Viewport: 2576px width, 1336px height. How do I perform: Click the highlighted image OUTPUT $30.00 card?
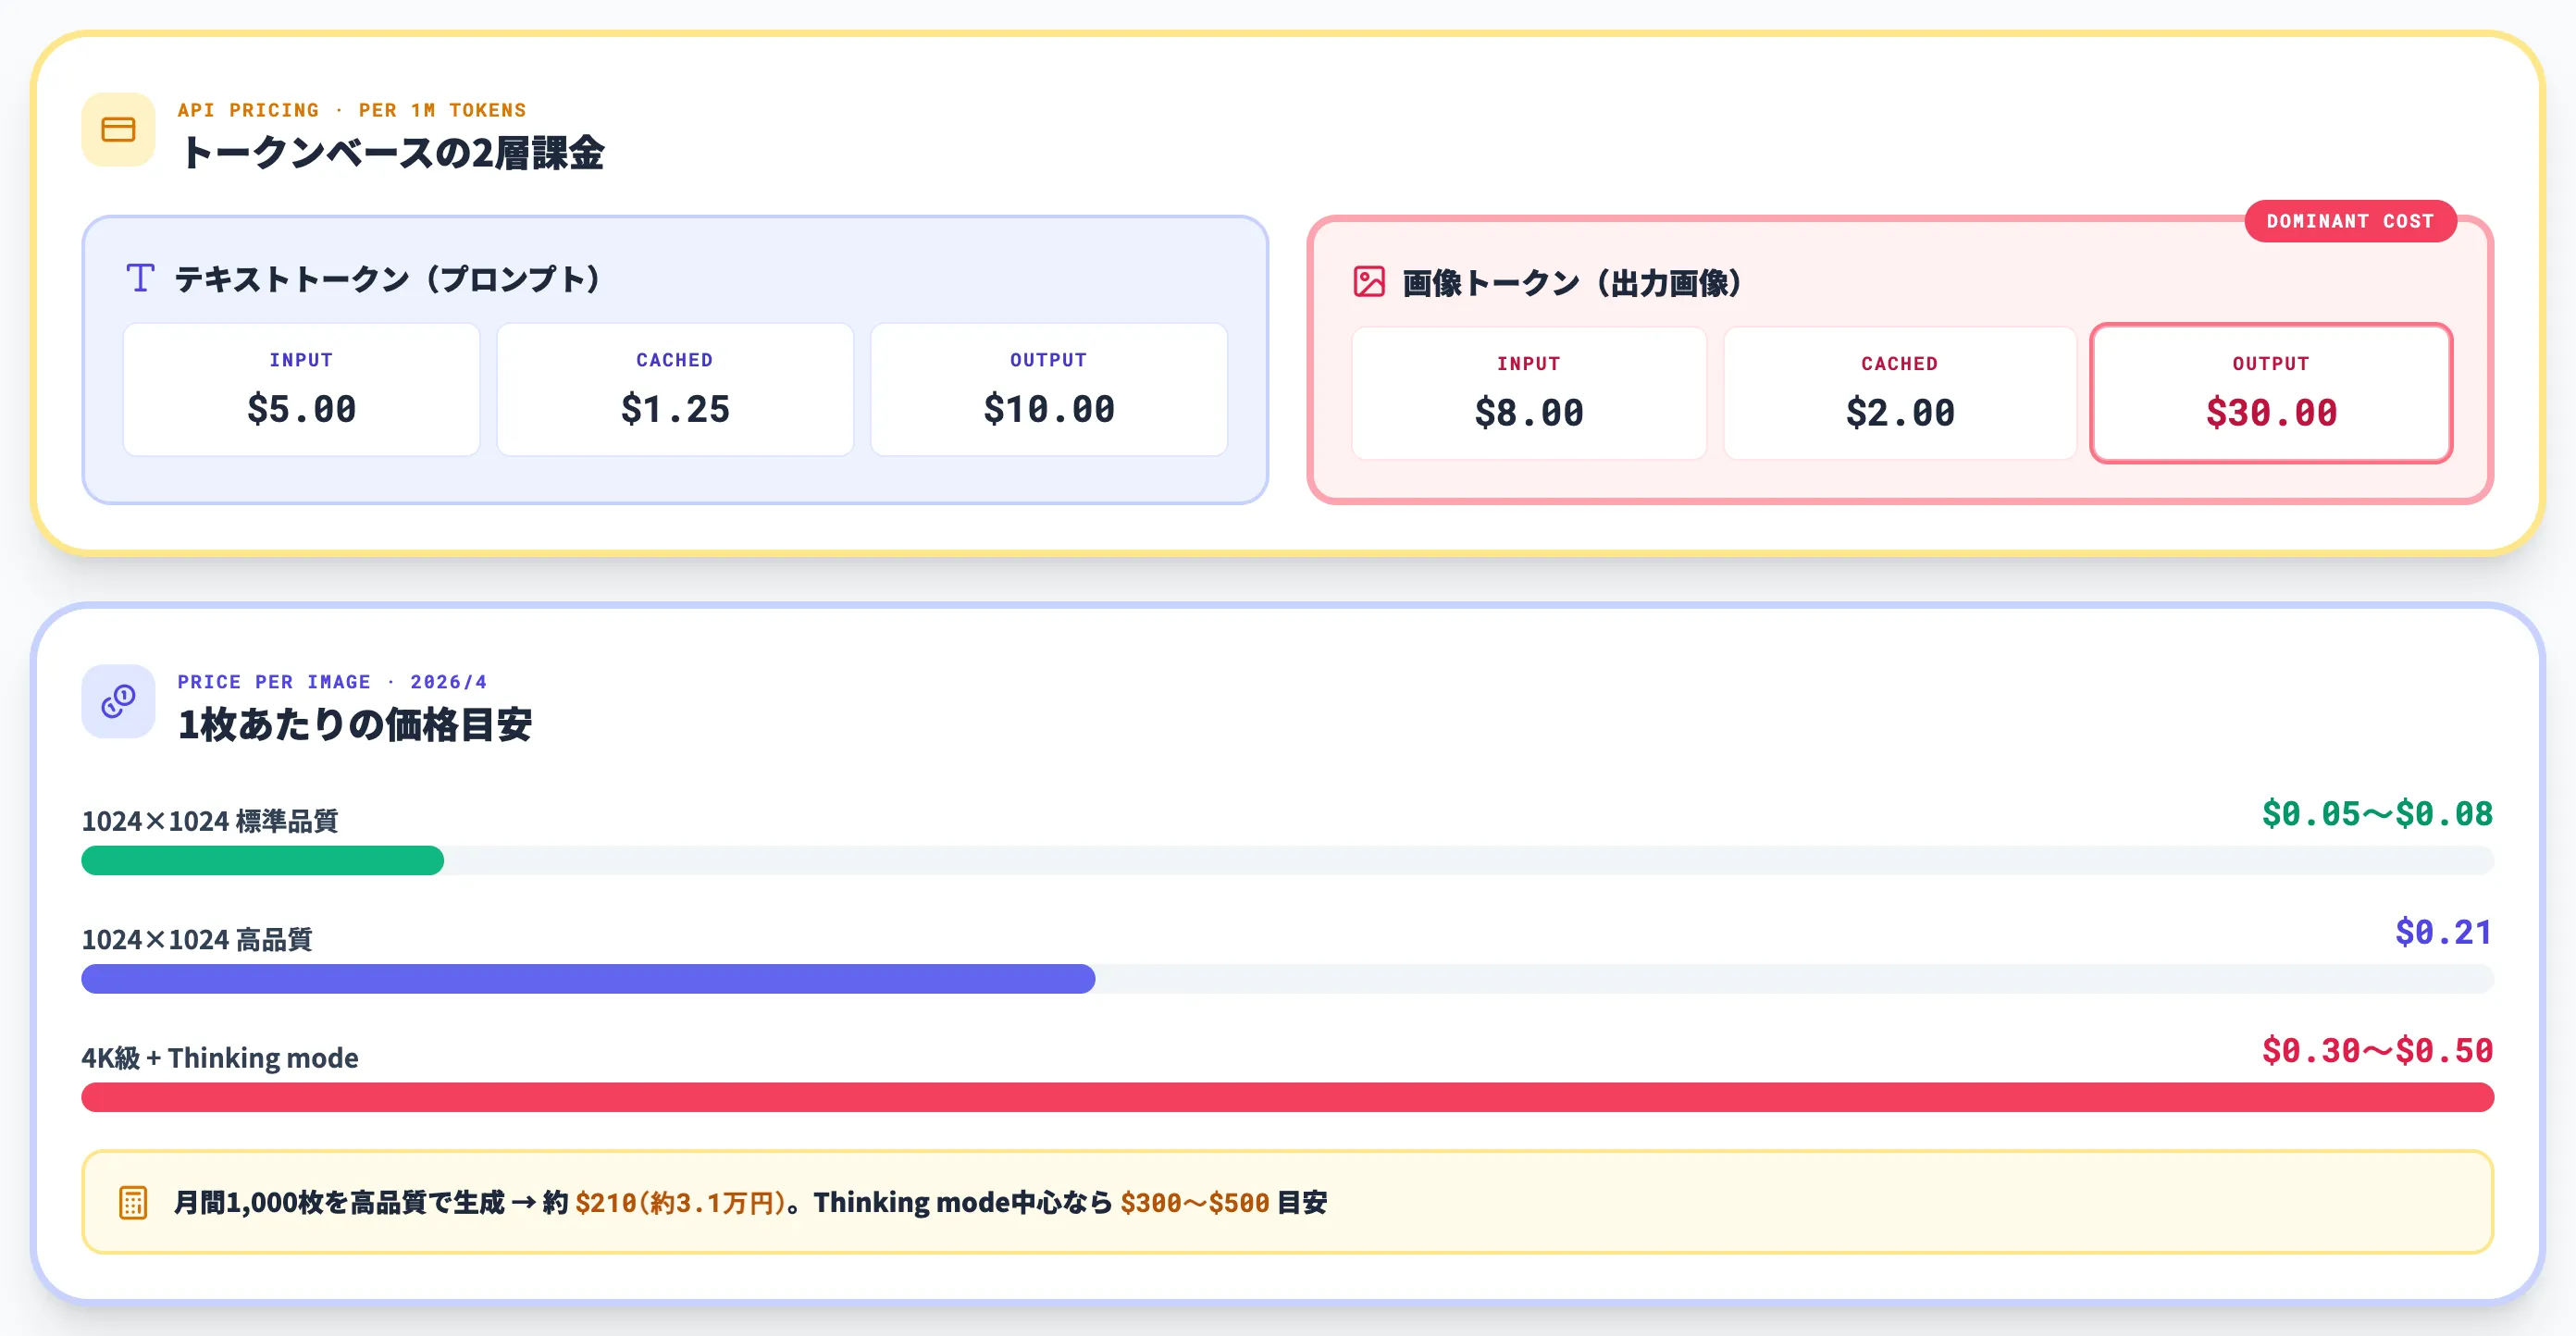pos(2270,393)
